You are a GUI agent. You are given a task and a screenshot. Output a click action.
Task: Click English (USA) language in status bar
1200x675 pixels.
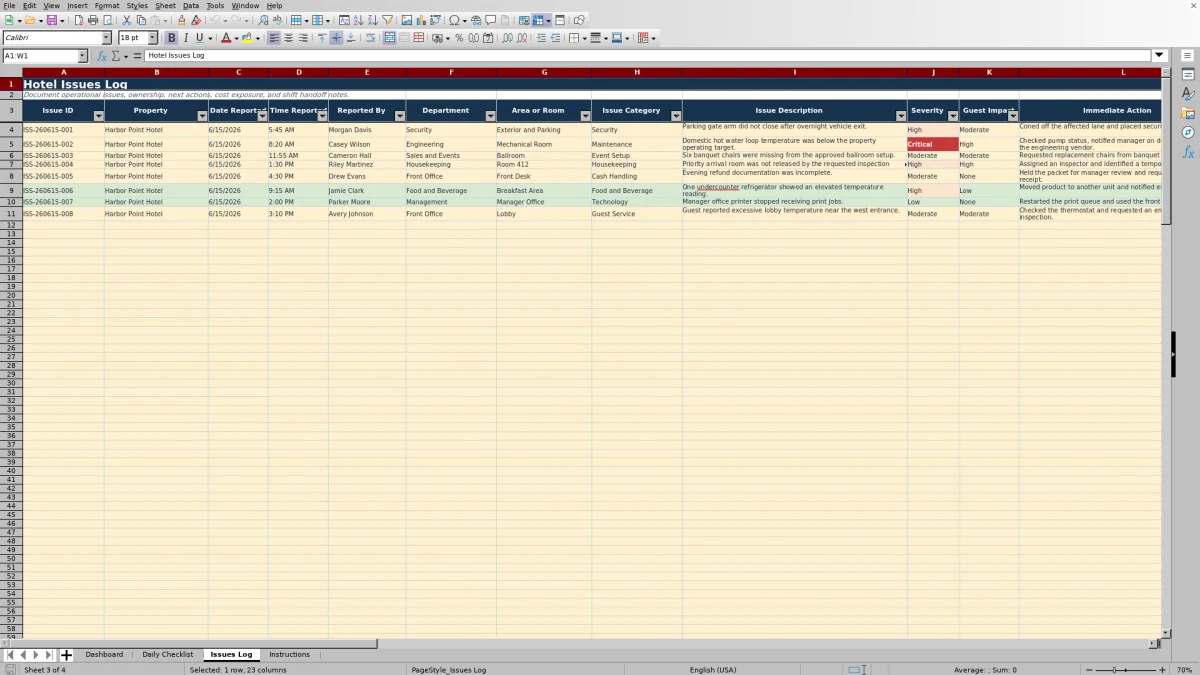[713, 669]
